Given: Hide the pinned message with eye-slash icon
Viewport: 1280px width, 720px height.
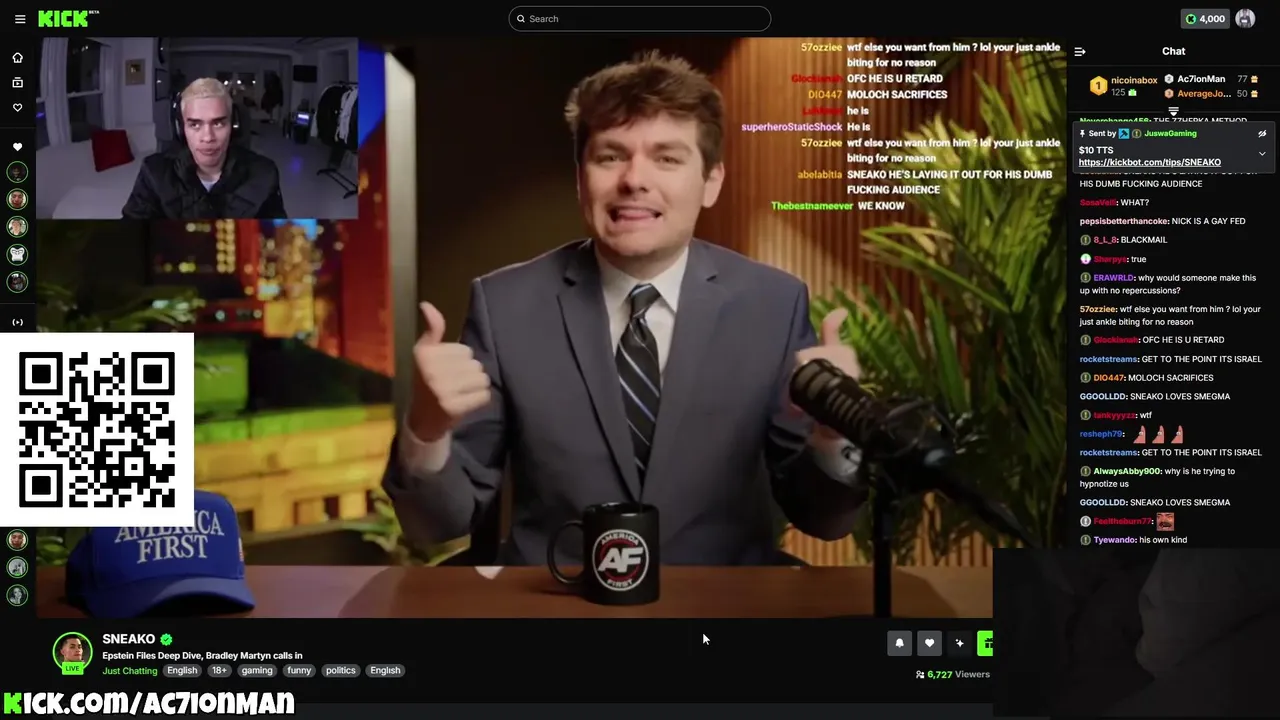Looking at the screenshot, I should coord(1262,134).
